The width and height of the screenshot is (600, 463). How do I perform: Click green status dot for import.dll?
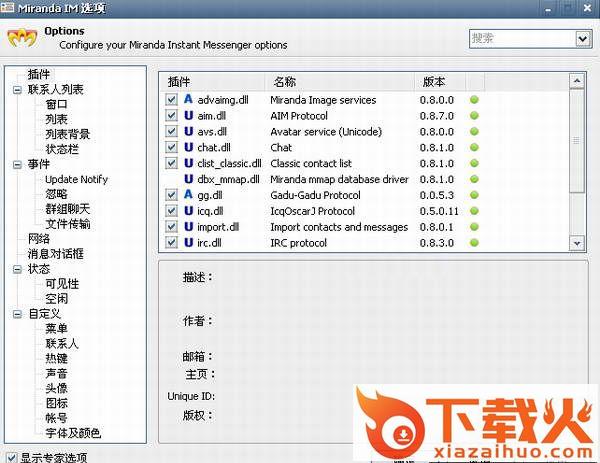(x=474, y=227)
